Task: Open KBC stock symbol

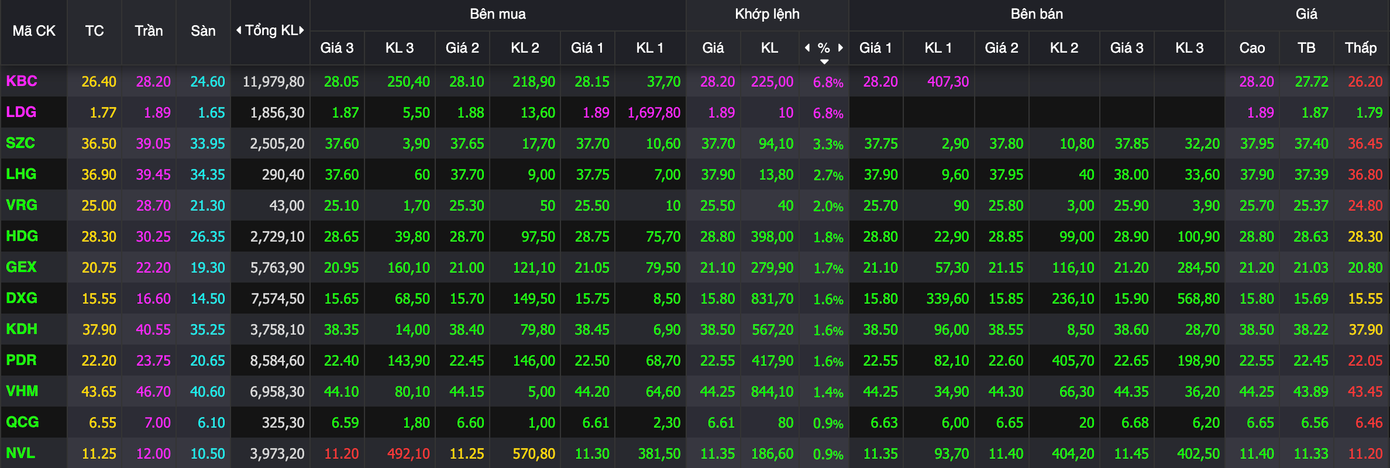Action: click(x=21, y=81)
